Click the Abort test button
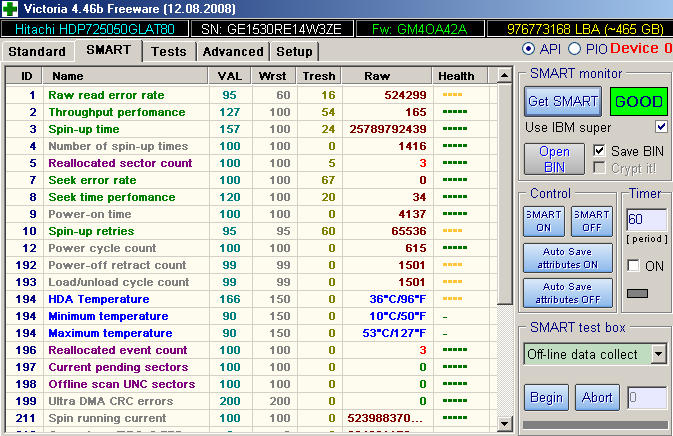The height and width of the screenshot is (436, 673). pyautogui.click(x=597, y=397)
